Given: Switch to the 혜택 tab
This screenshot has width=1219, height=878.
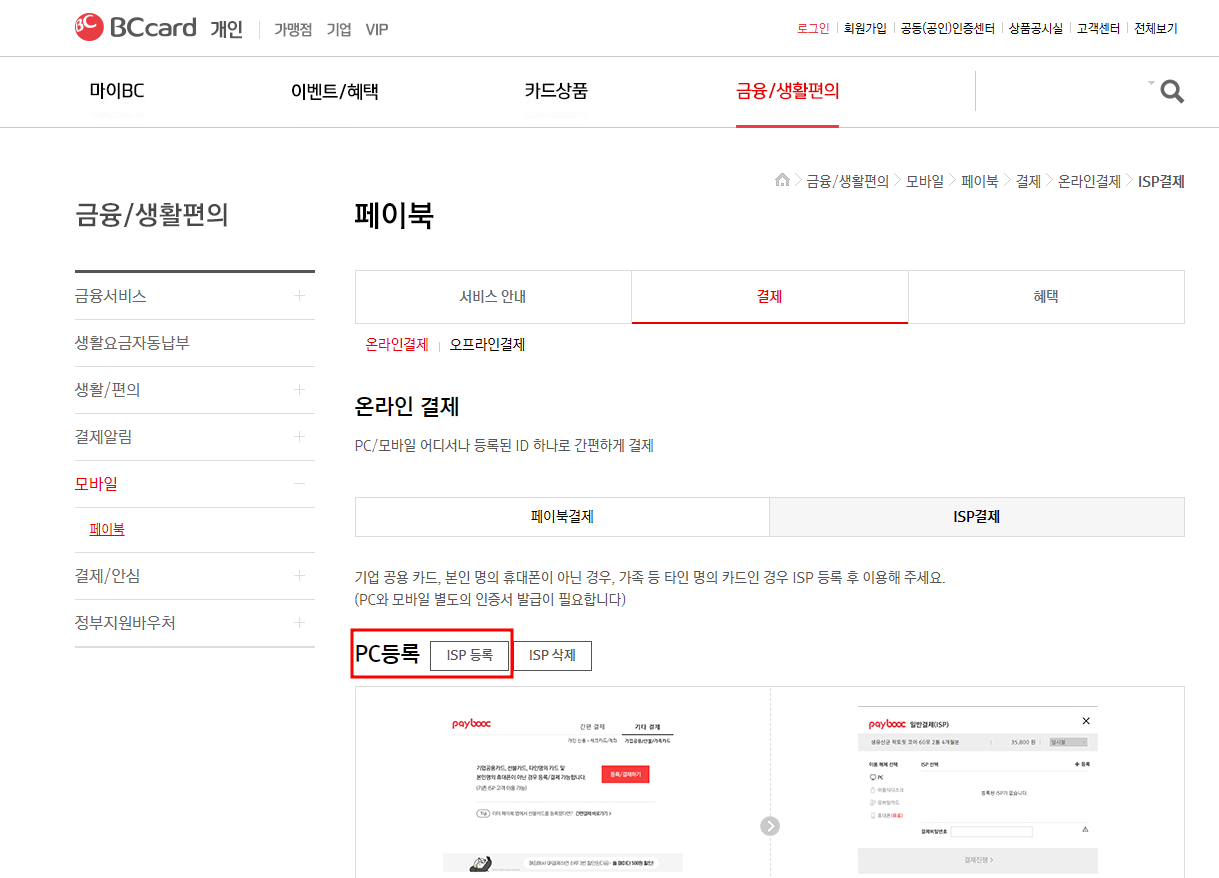Looking at the screenshot, I should [1046, 297].
